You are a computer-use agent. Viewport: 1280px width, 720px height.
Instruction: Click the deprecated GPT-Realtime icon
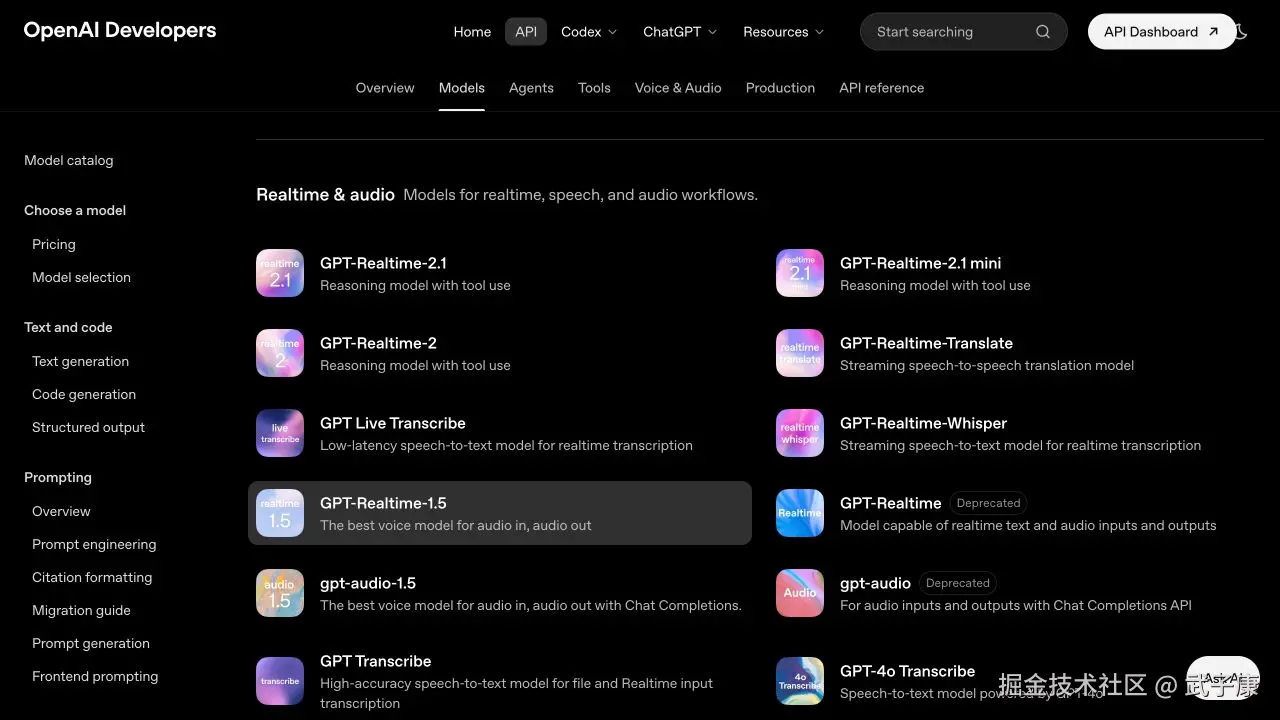[800, 513]
